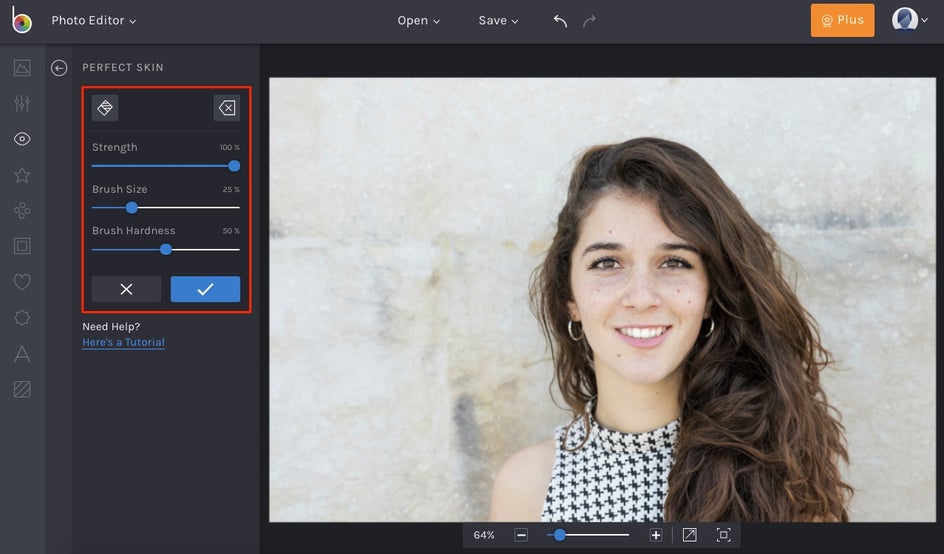The width and height of the screenshot is (944, 554).
Task: Adjust the Strength slider handle
Action: click(x=234, y=166)
